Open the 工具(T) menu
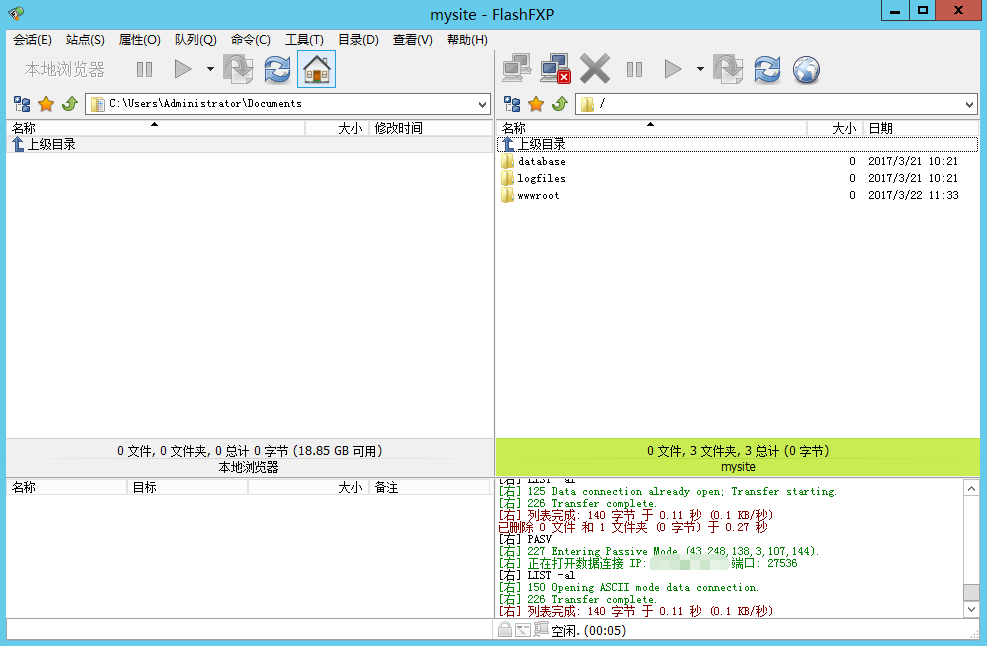The image size is (987, 646). click(x=304, y=40)
